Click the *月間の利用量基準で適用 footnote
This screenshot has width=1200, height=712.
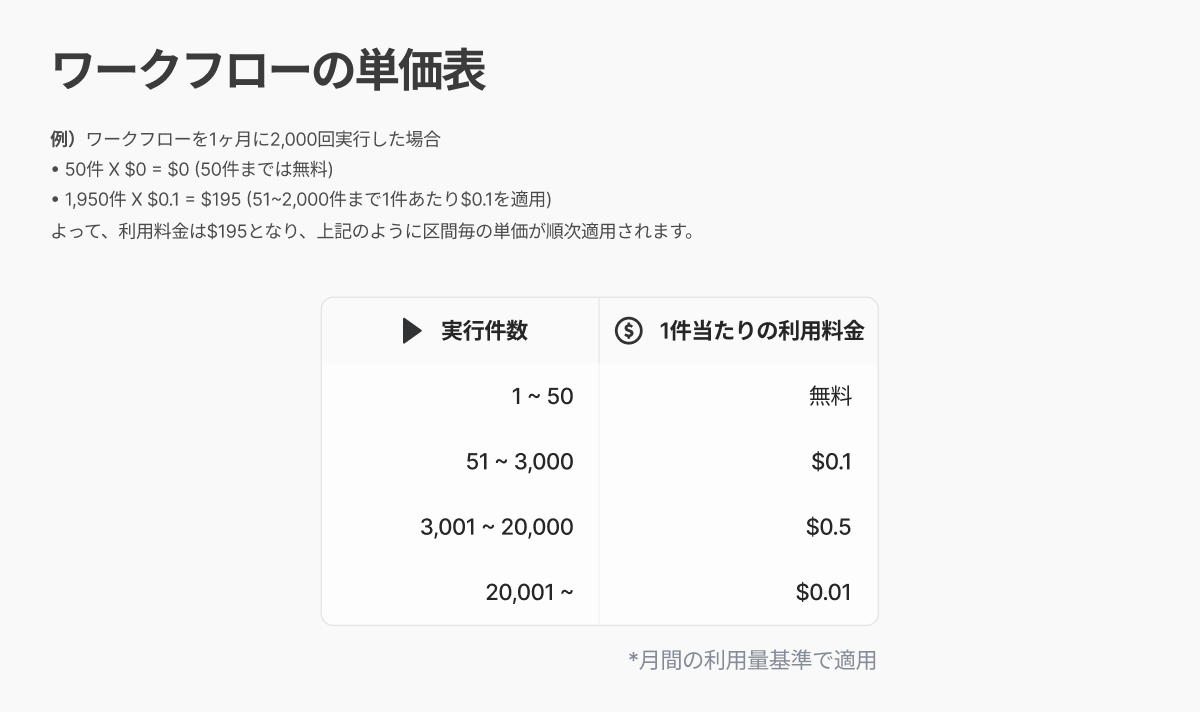point(752,660)
